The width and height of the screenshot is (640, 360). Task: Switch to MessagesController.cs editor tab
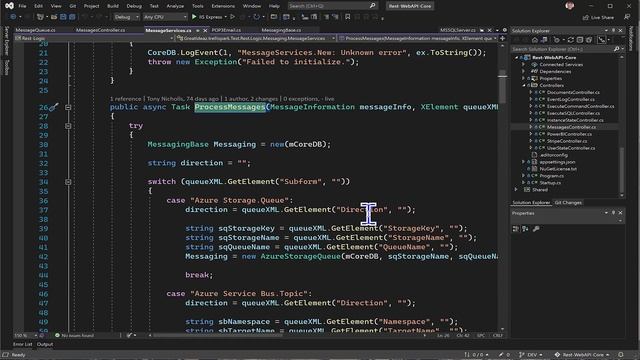(x=100, y=30)
